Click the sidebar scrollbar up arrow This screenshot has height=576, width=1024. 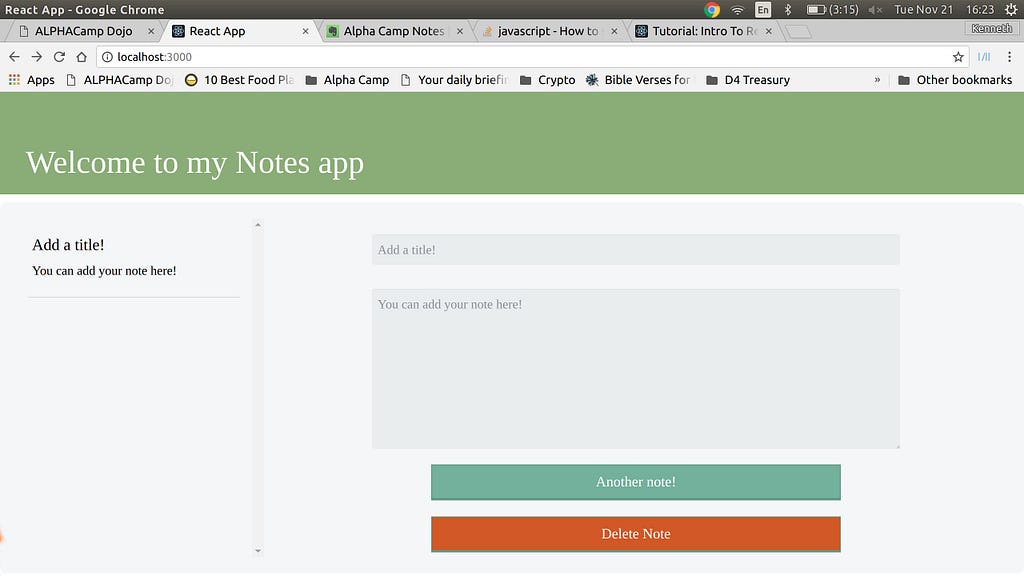click(258, 225)
